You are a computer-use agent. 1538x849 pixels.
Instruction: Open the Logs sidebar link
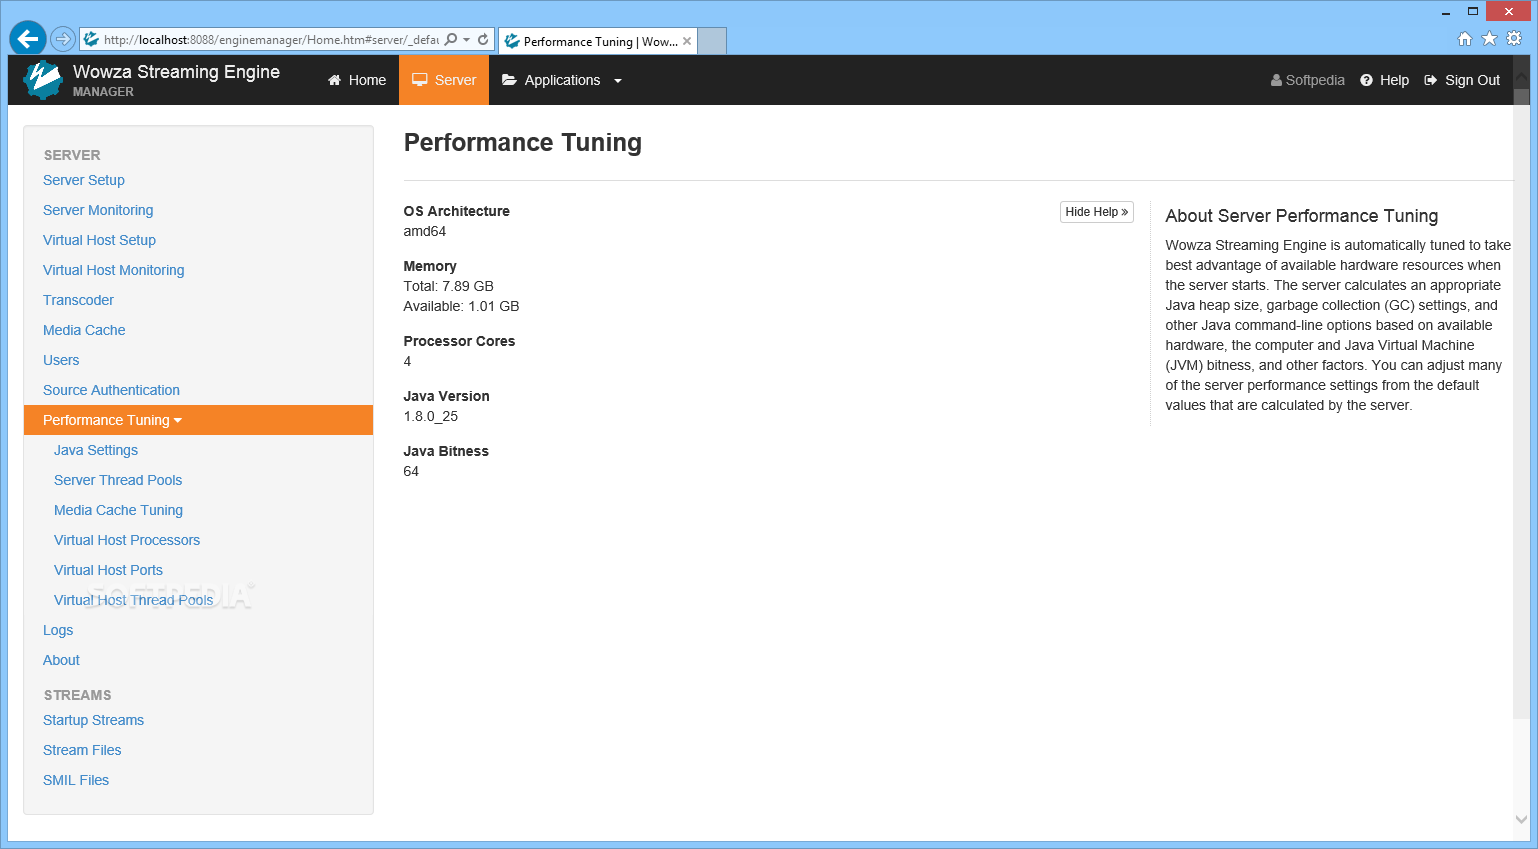point(58,630)
